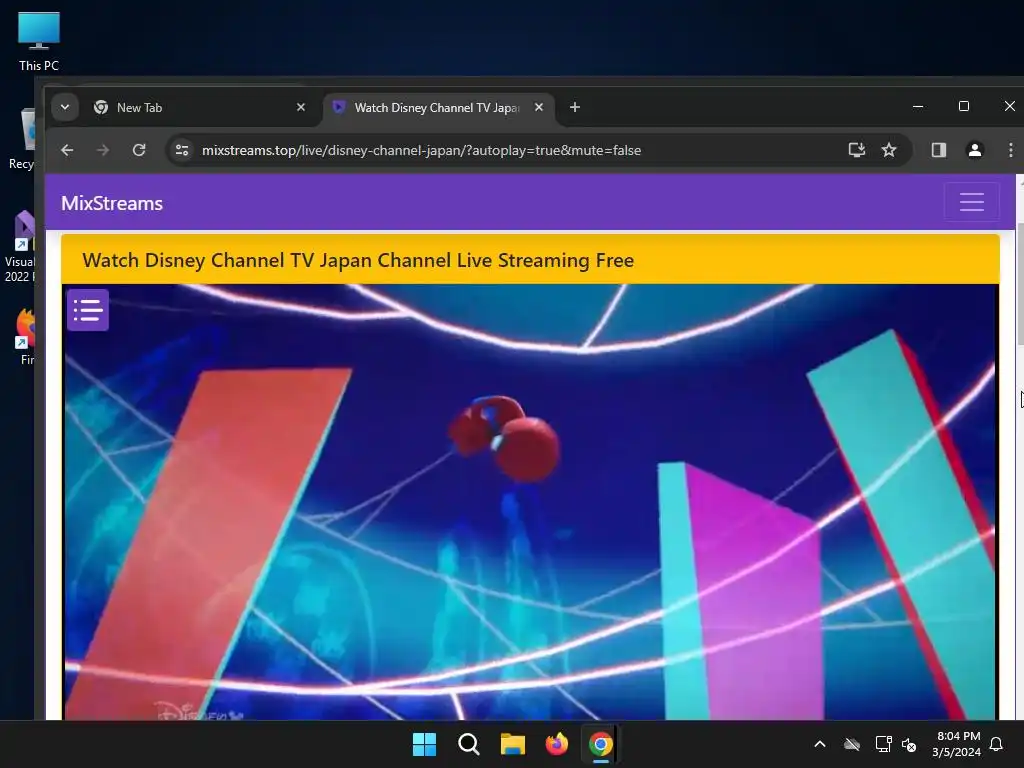Image resolution: width=1024 pixels, height=768 pixels.
Task: Select the Watch Disney Channel TV Japan tab
Action: [436, 108]
